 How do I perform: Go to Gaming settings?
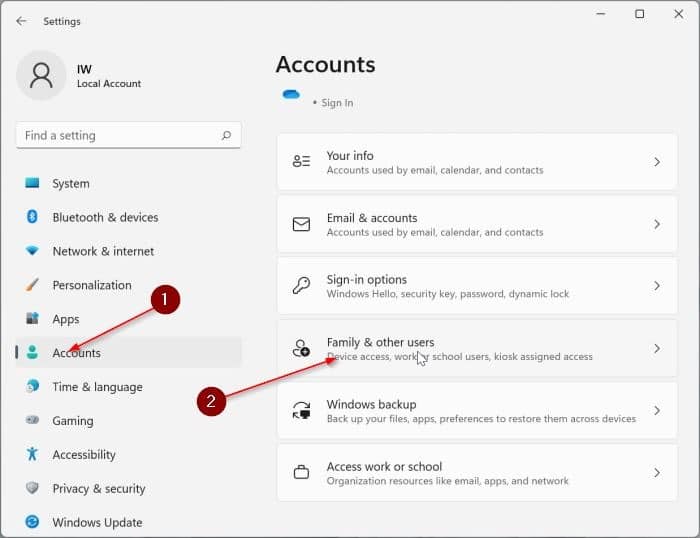tap(129, 421)
